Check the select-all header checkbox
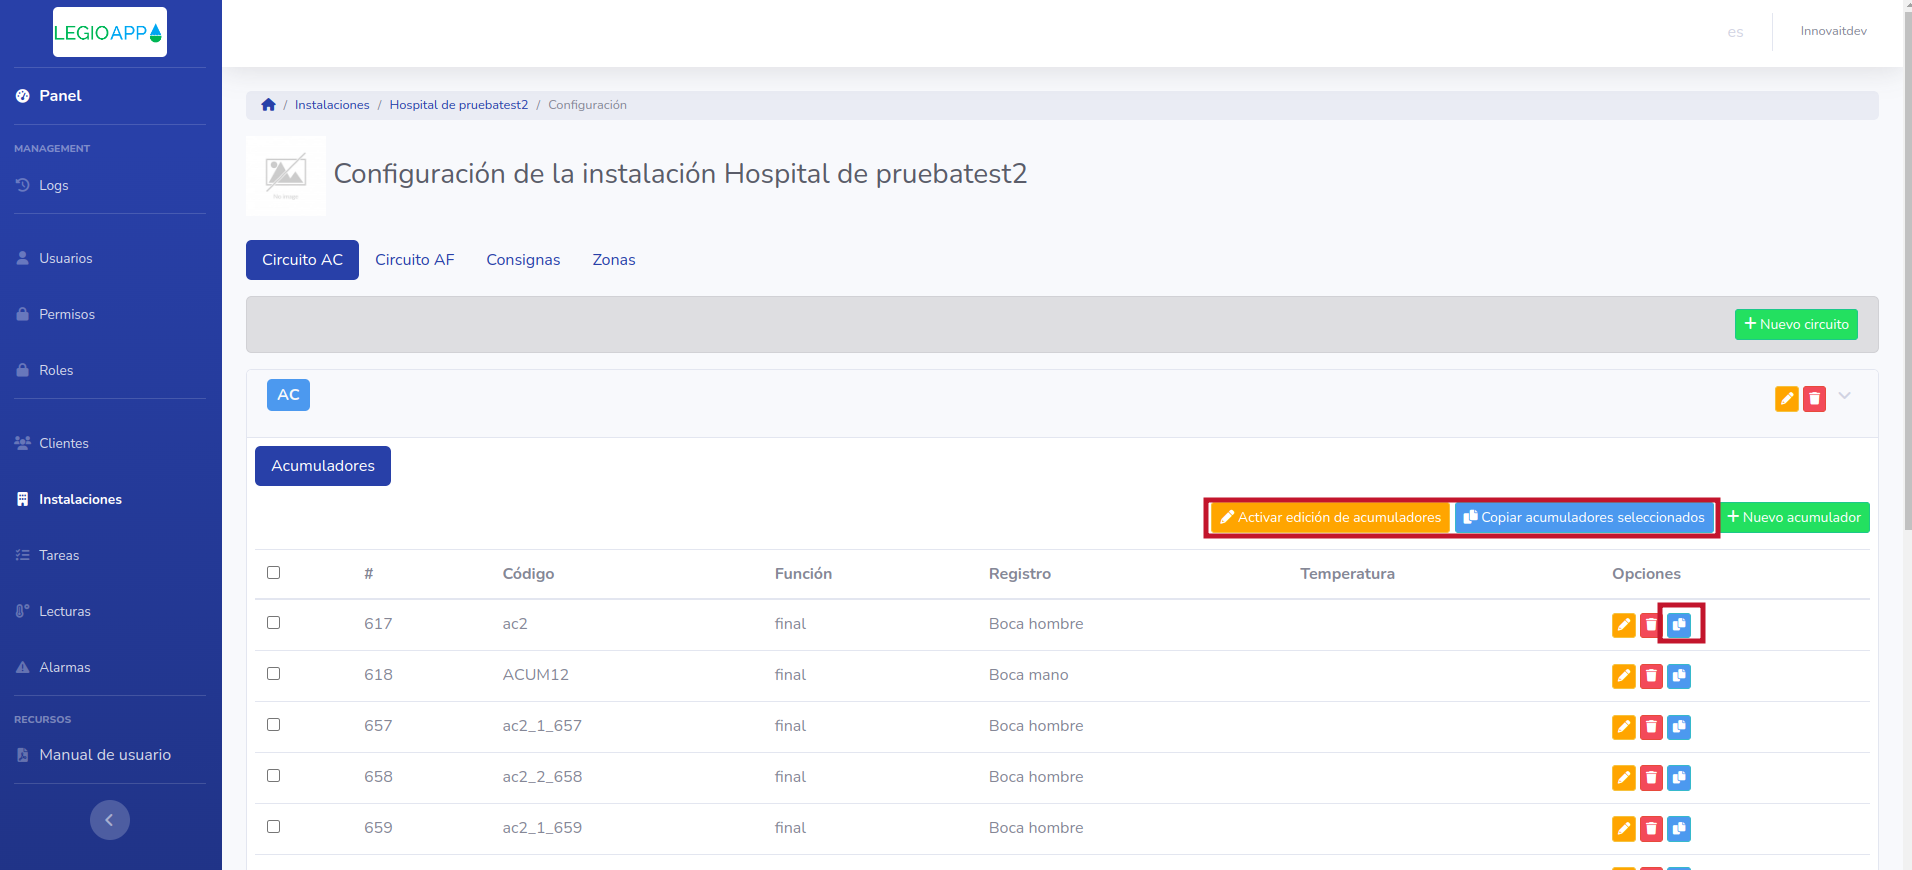The height and width of the screenshot is (870, 1912). coord(273,573)
